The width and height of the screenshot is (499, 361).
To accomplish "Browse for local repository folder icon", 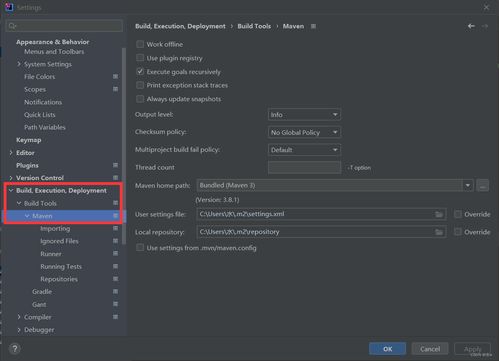I will 439,232.
